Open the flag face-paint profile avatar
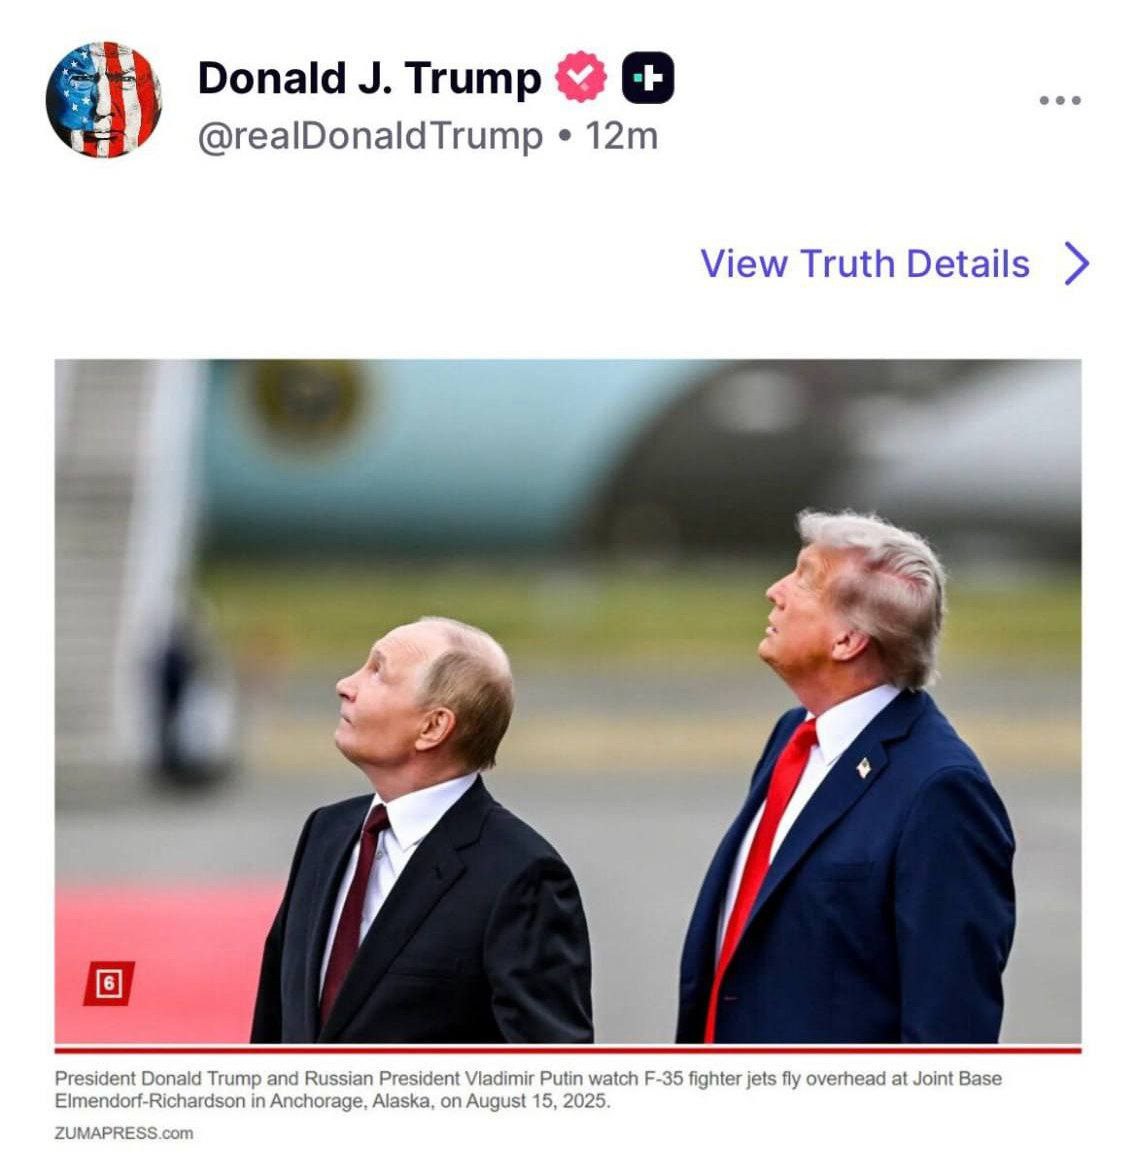The image size is (1136, 1161). tap(104, 99)
